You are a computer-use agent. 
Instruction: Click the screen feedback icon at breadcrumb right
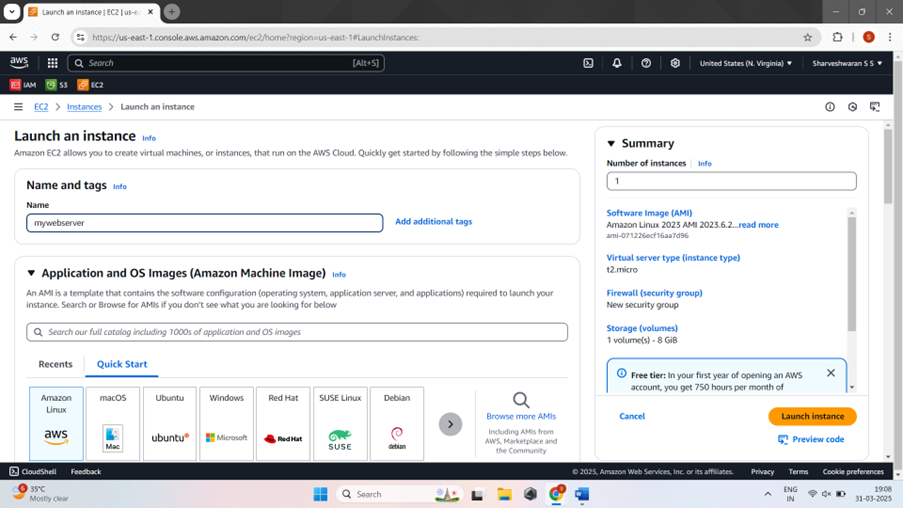coord(875,107)
